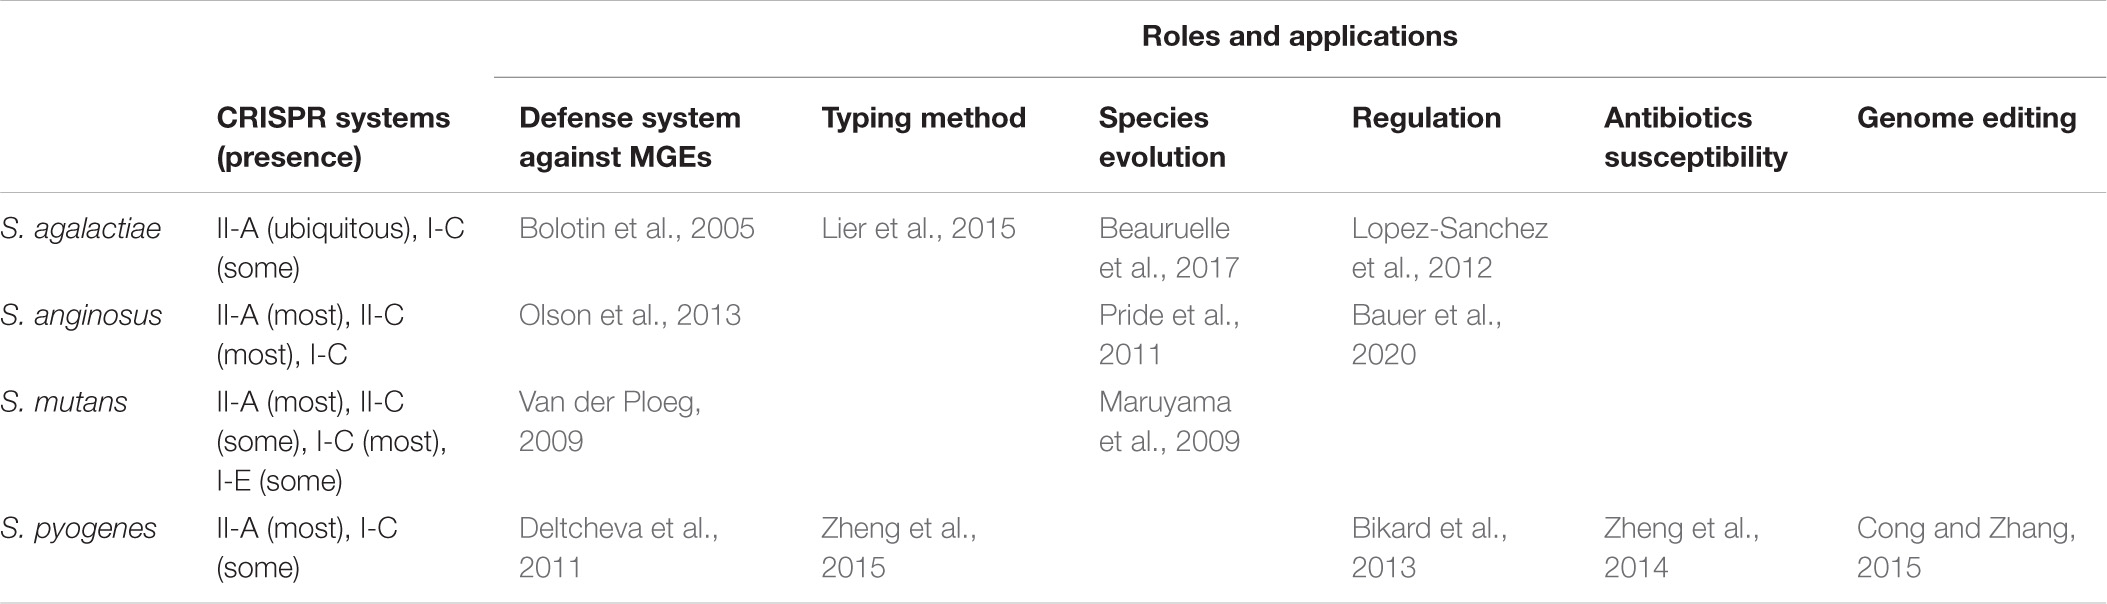Select the S. pyogenes row label
This screenshot has width=2107, height=604.
[78, 529]
